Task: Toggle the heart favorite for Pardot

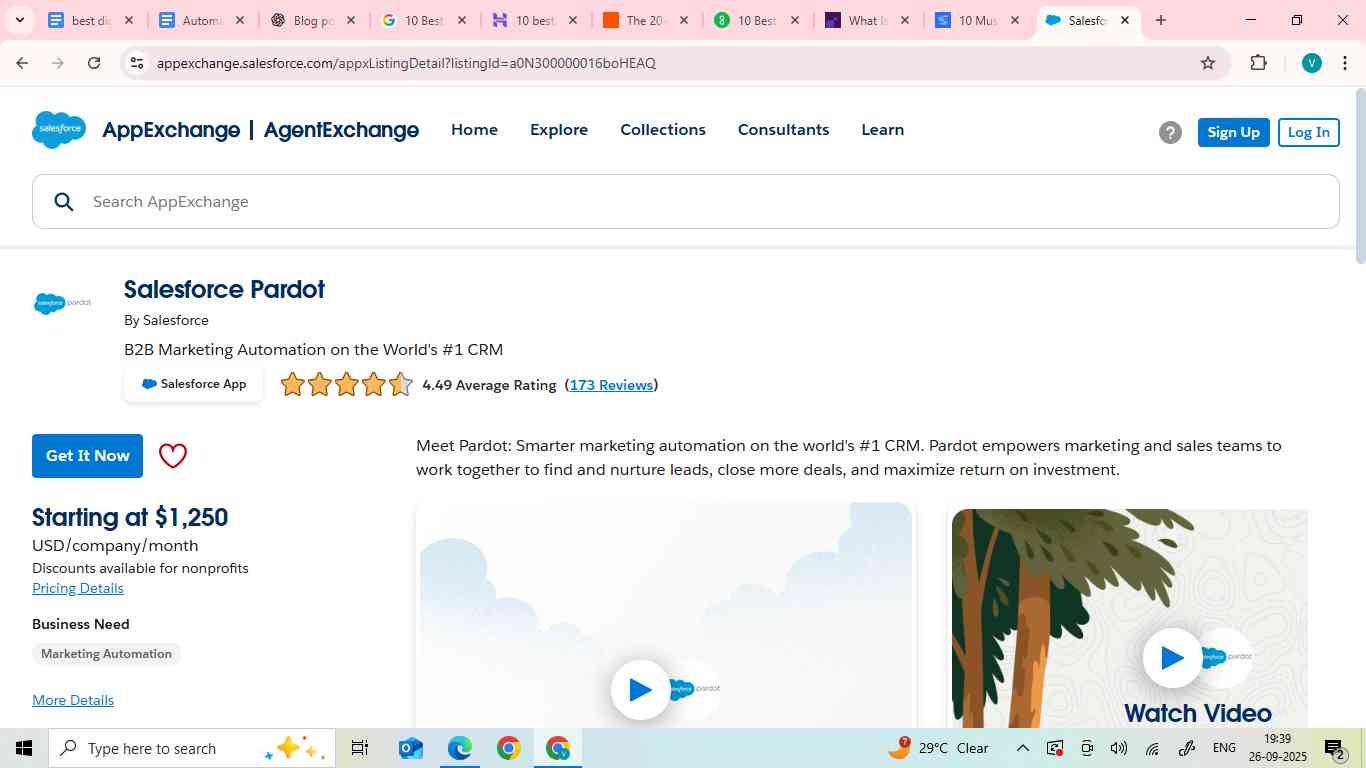Action: coord(172,455)
